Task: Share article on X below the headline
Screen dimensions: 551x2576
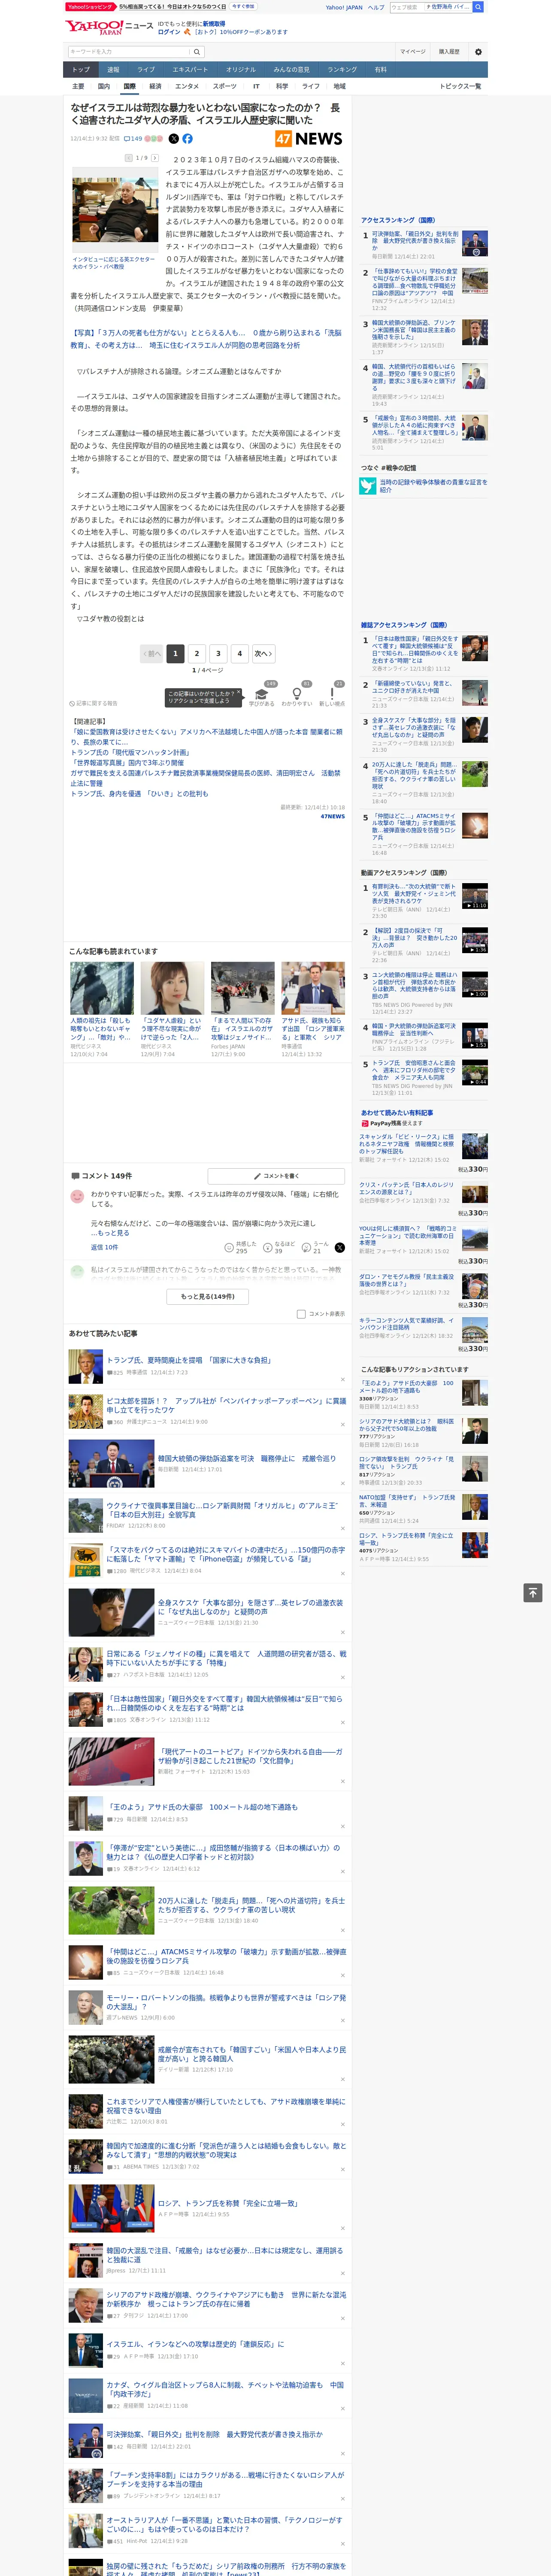Action: (173, 139)
